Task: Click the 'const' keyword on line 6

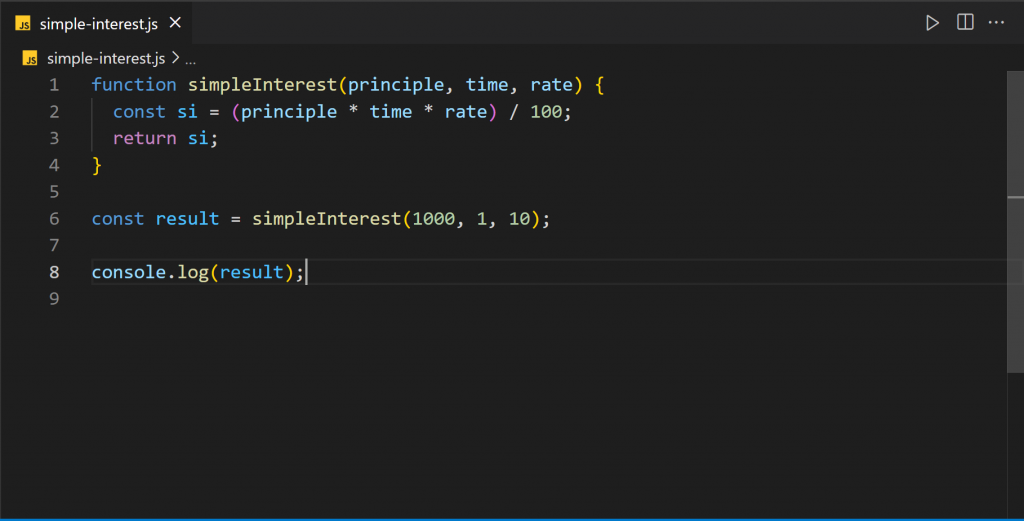Action: point(118,219)
